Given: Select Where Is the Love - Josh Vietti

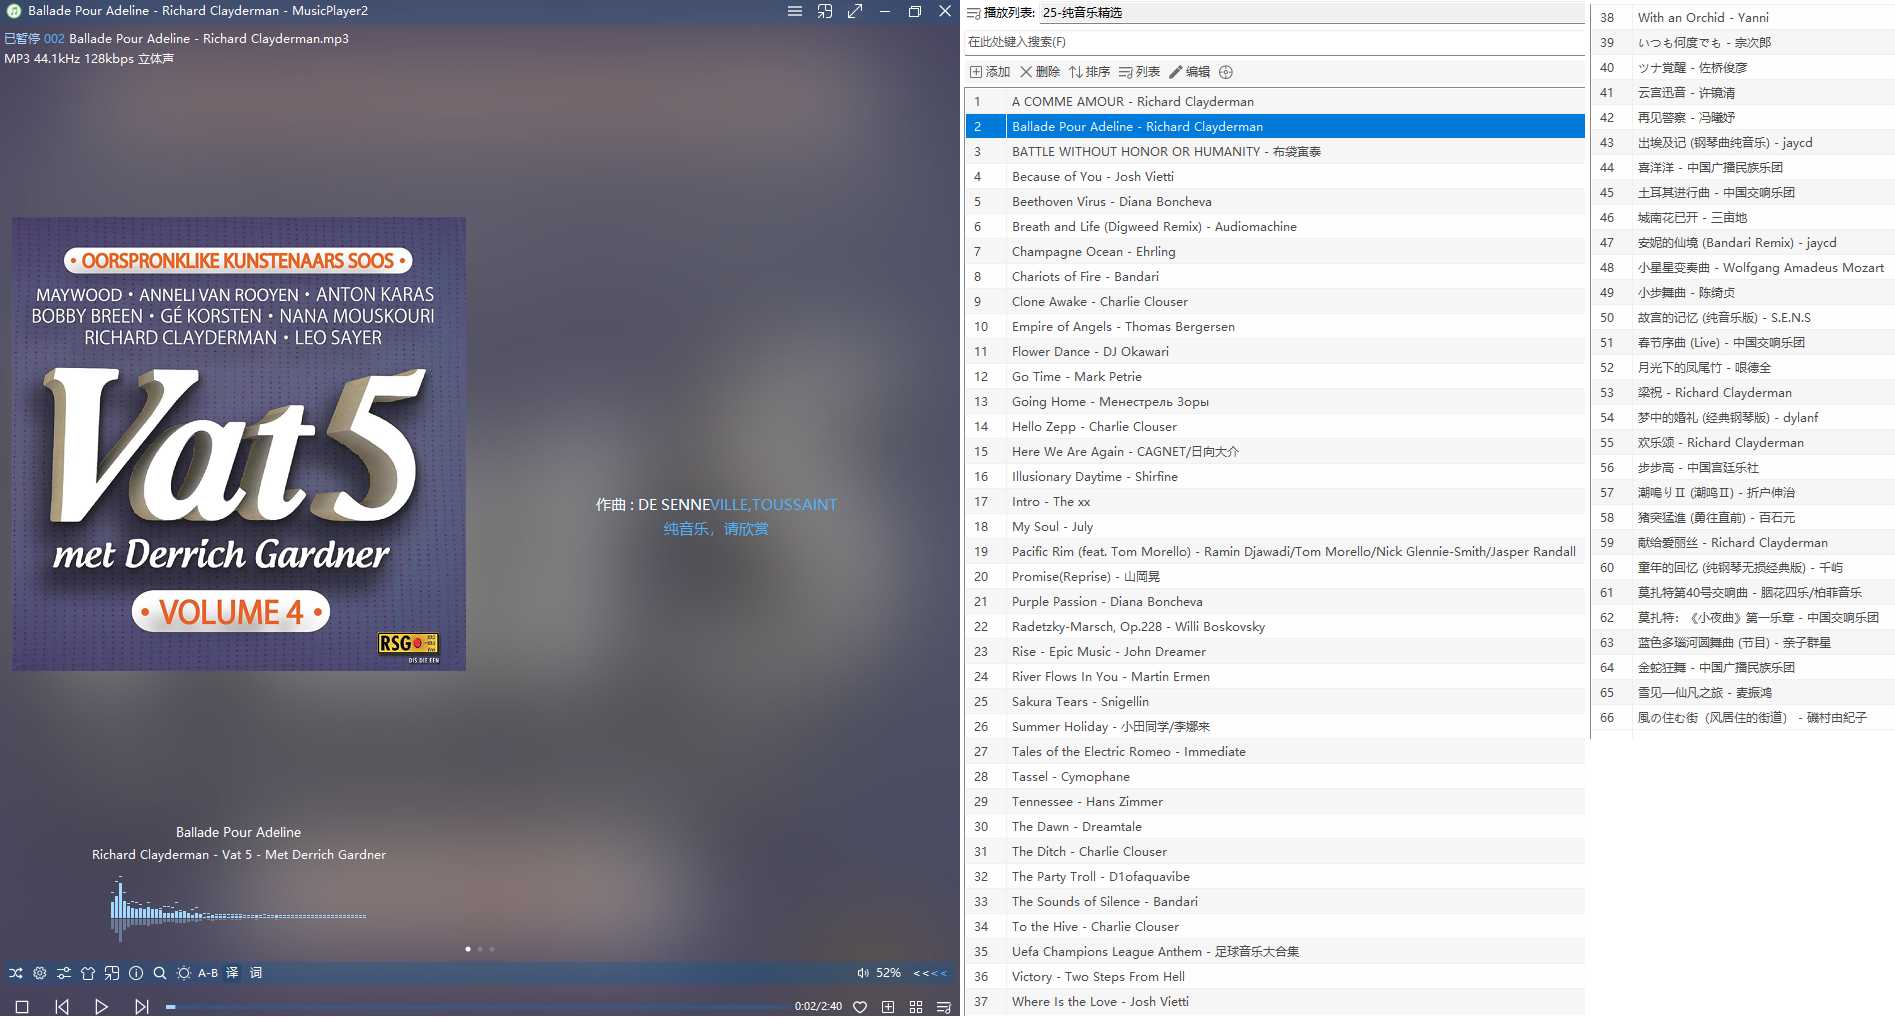Looking at the screenshot, I should [x=1275, y=1001].
